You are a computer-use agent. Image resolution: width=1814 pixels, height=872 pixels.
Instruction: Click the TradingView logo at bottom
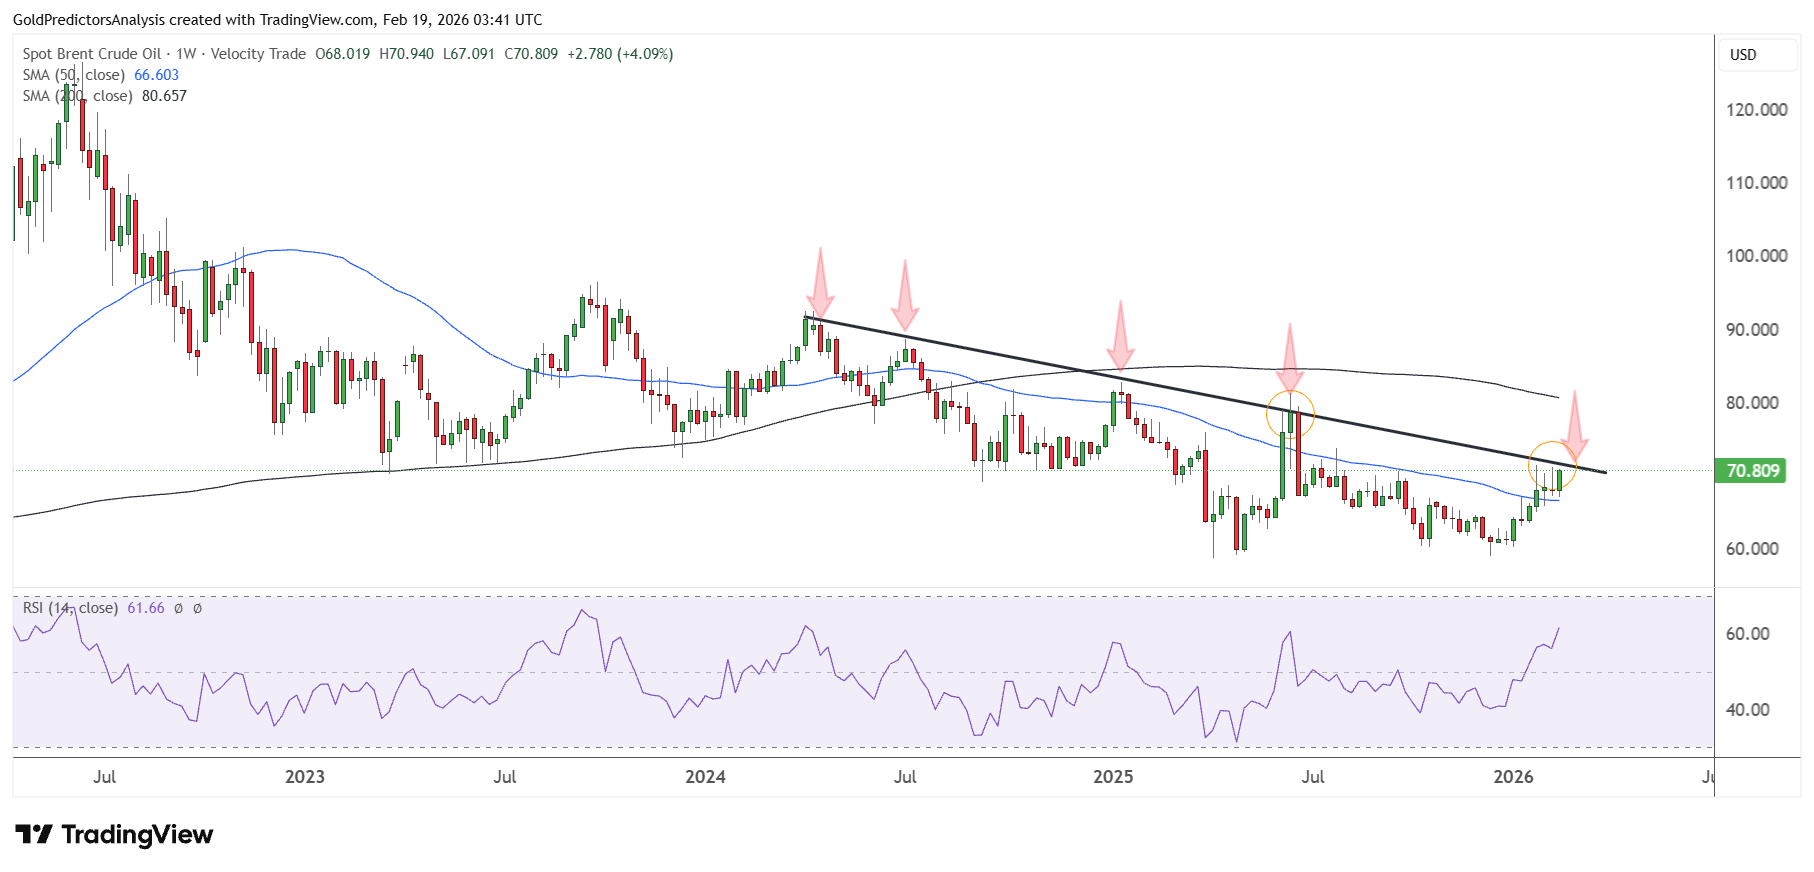(114, 834)
